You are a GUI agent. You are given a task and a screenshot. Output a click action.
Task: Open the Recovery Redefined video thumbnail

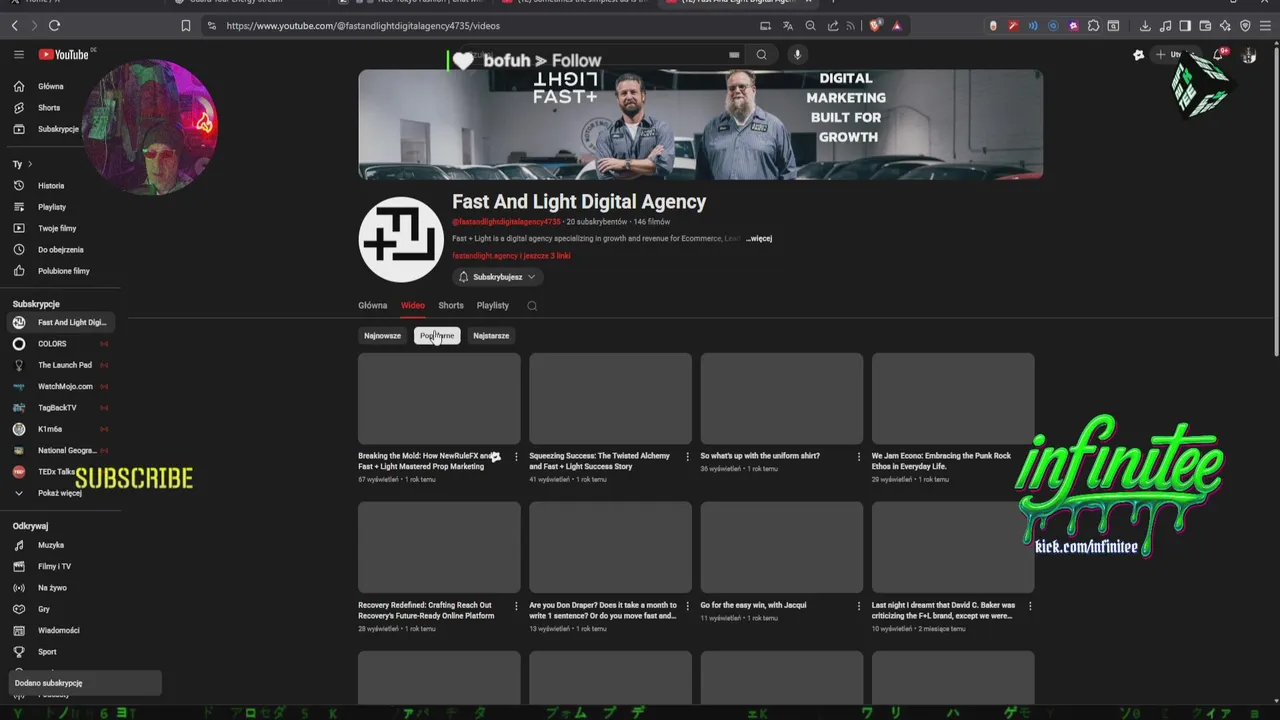(439, 548)
